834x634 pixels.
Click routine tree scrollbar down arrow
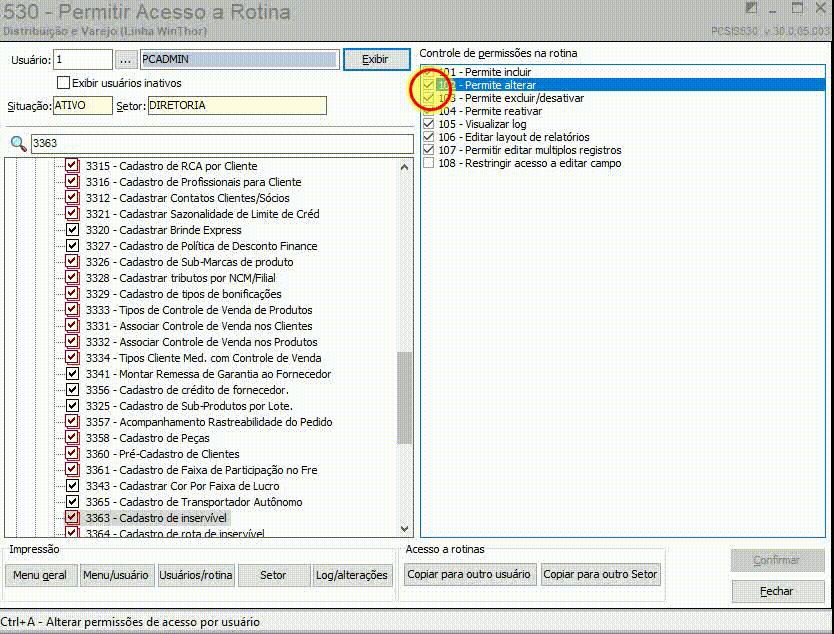tap(404, 529)
